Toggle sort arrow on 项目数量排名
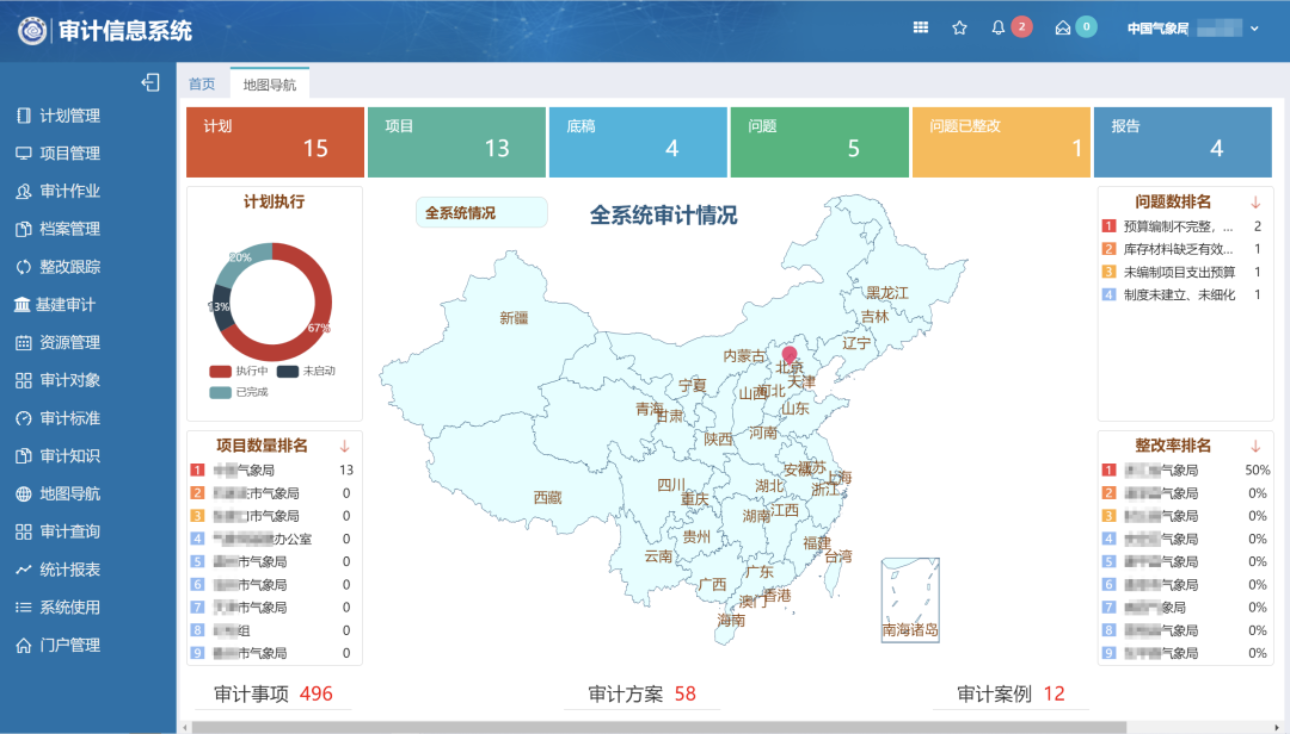Image resolution: width=1290 pixels, height=736 pixels. (x=344, y=446)
